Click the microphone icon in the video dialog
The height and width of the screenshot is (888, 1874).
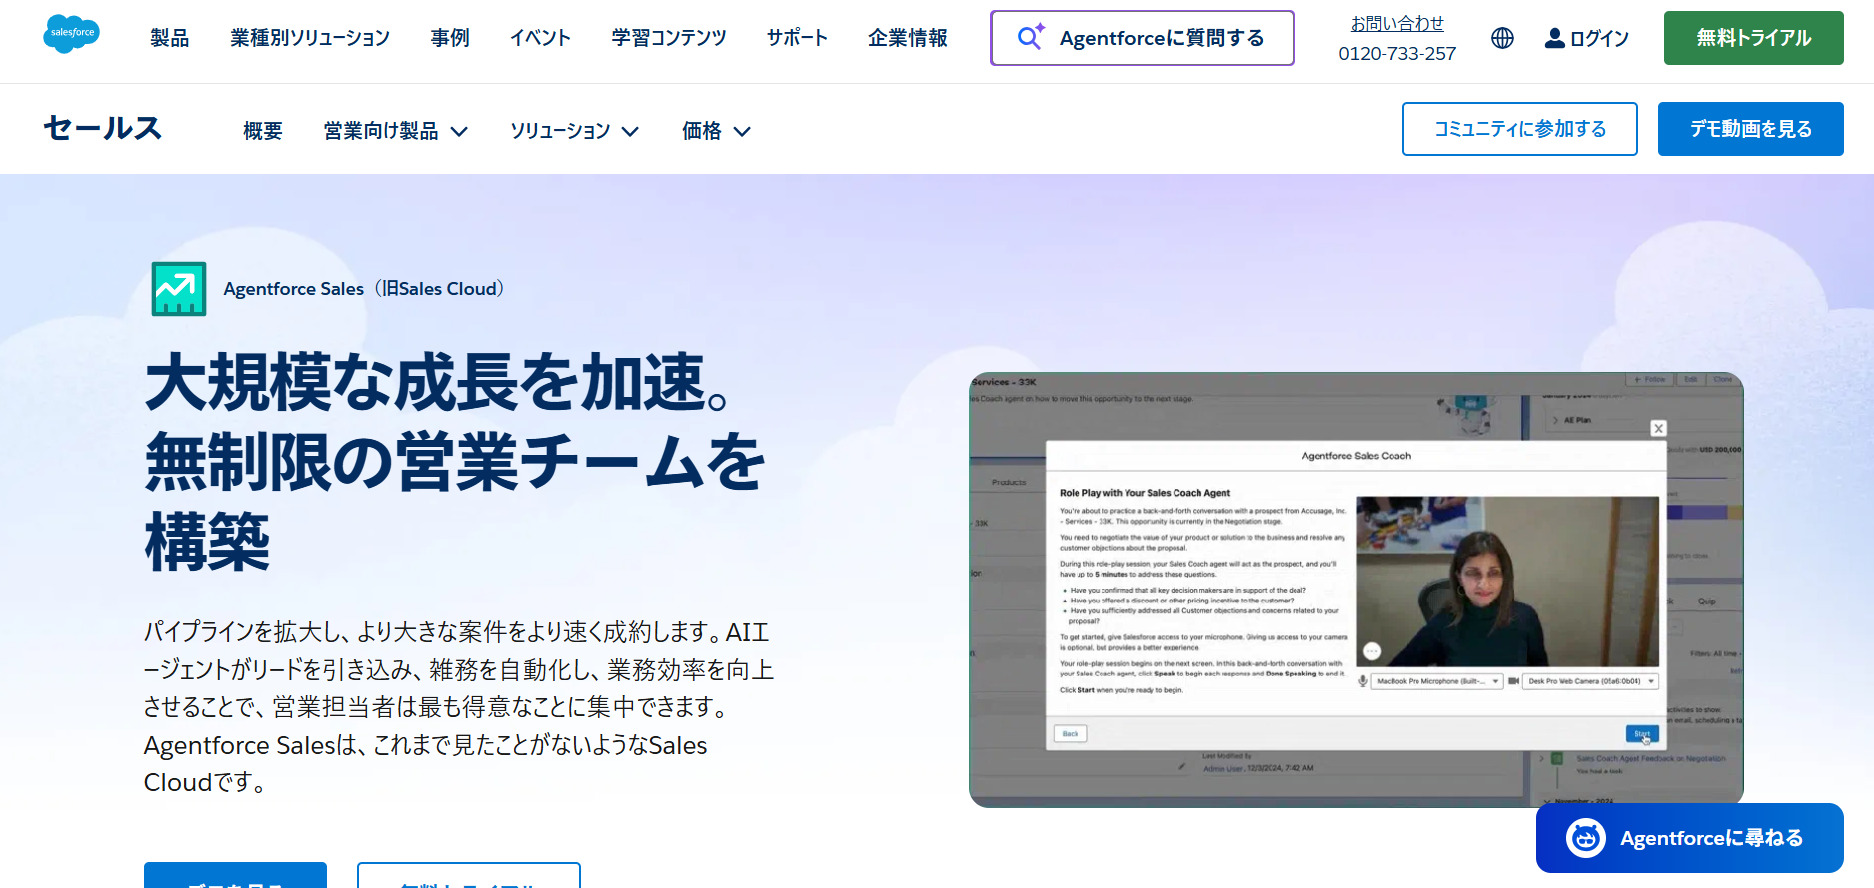coord(1362,681)
